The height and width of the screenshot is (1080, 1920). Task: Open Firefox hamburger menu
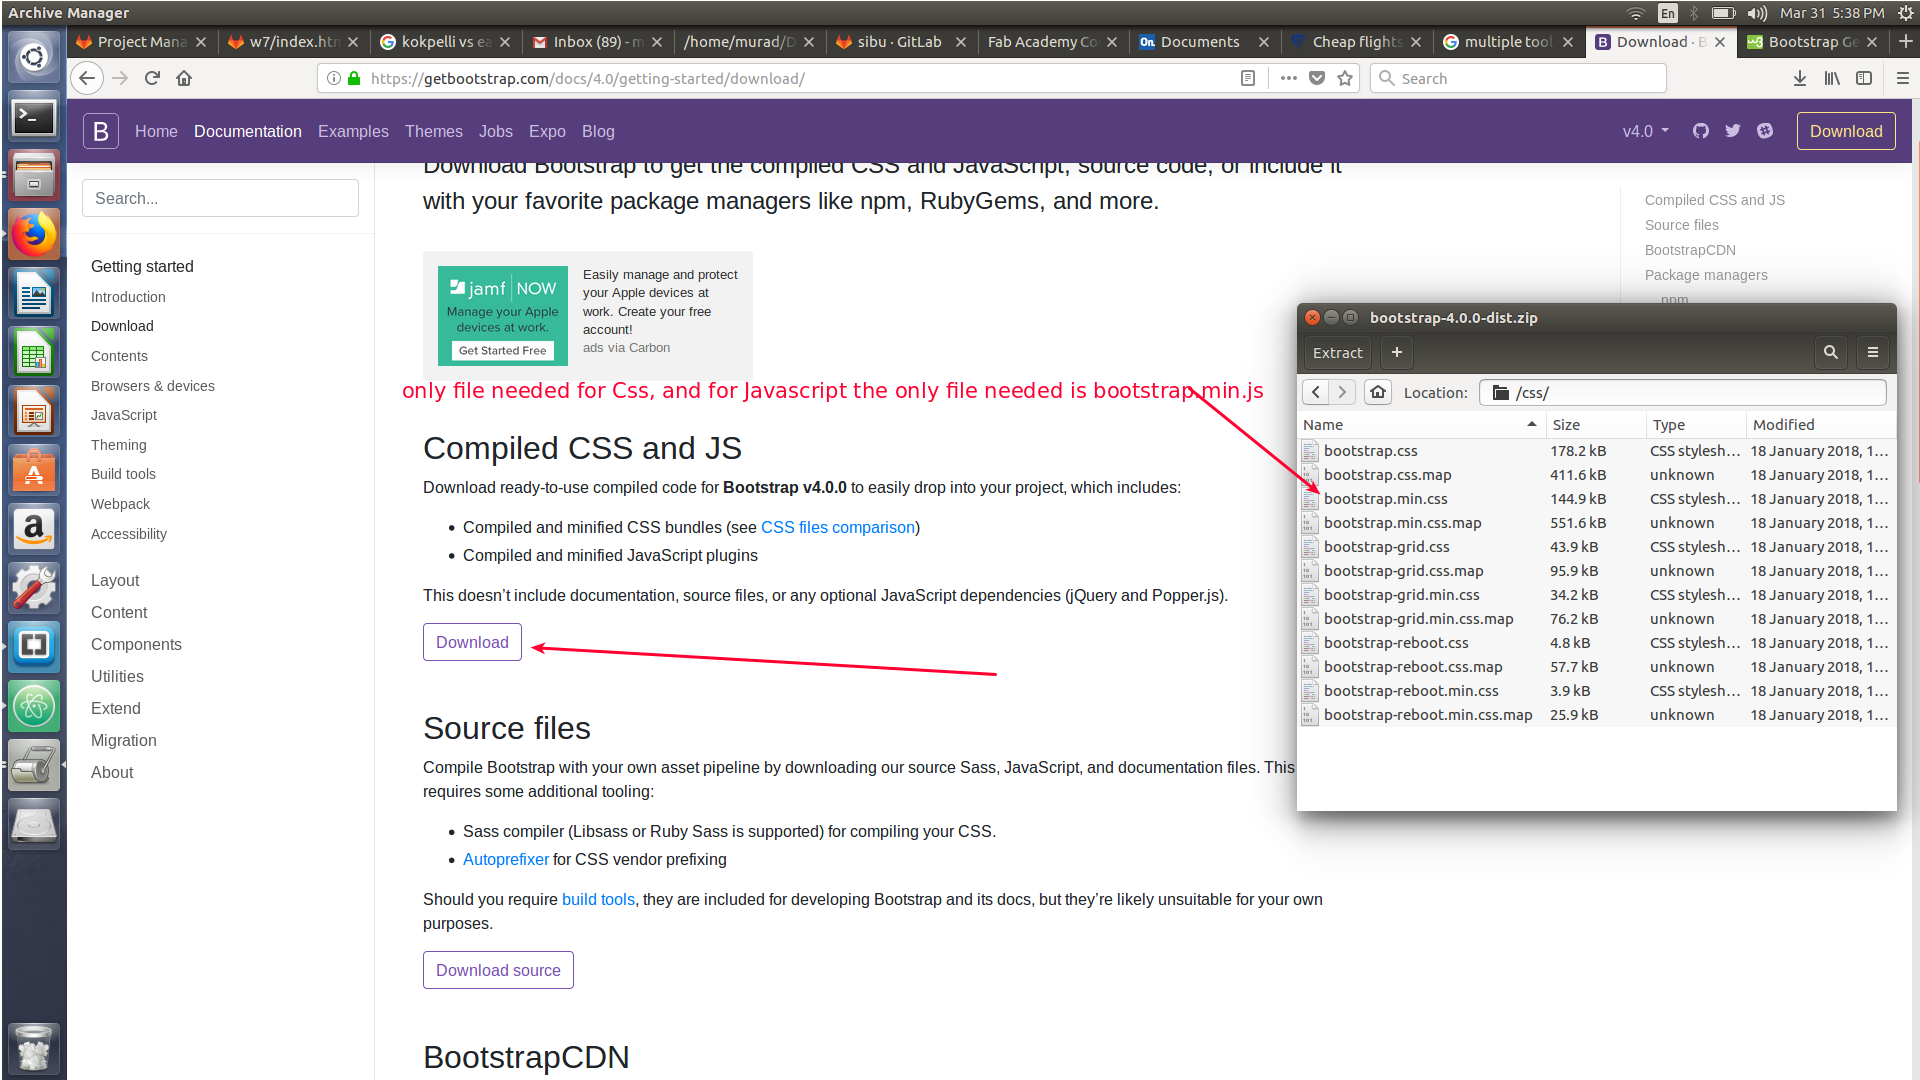pos(1903,78)
